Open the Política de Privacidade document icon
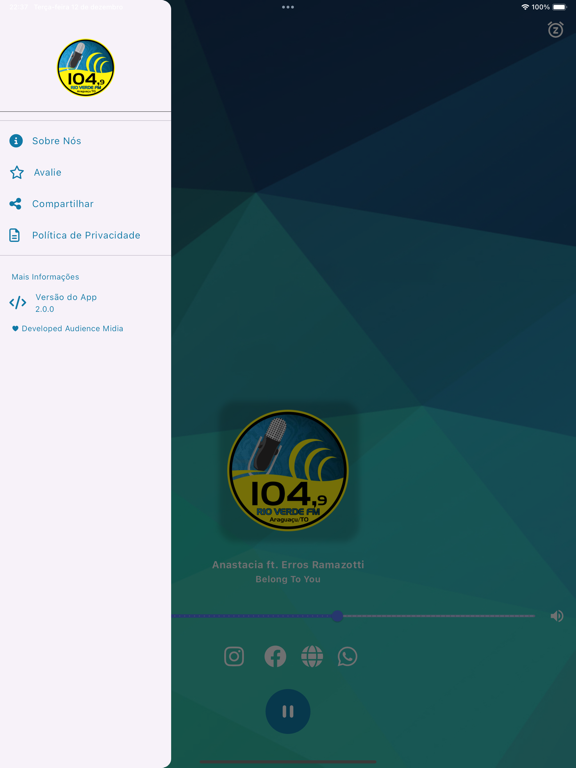Screen dimensions: 576x768 pyautogui.click(x=15, y=235)
